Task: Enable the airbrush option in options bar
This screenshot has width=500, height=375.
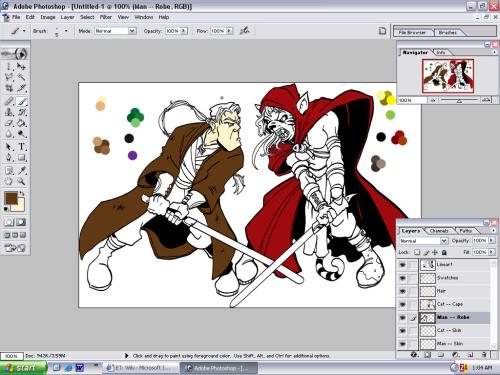Action: click(245, 31)
